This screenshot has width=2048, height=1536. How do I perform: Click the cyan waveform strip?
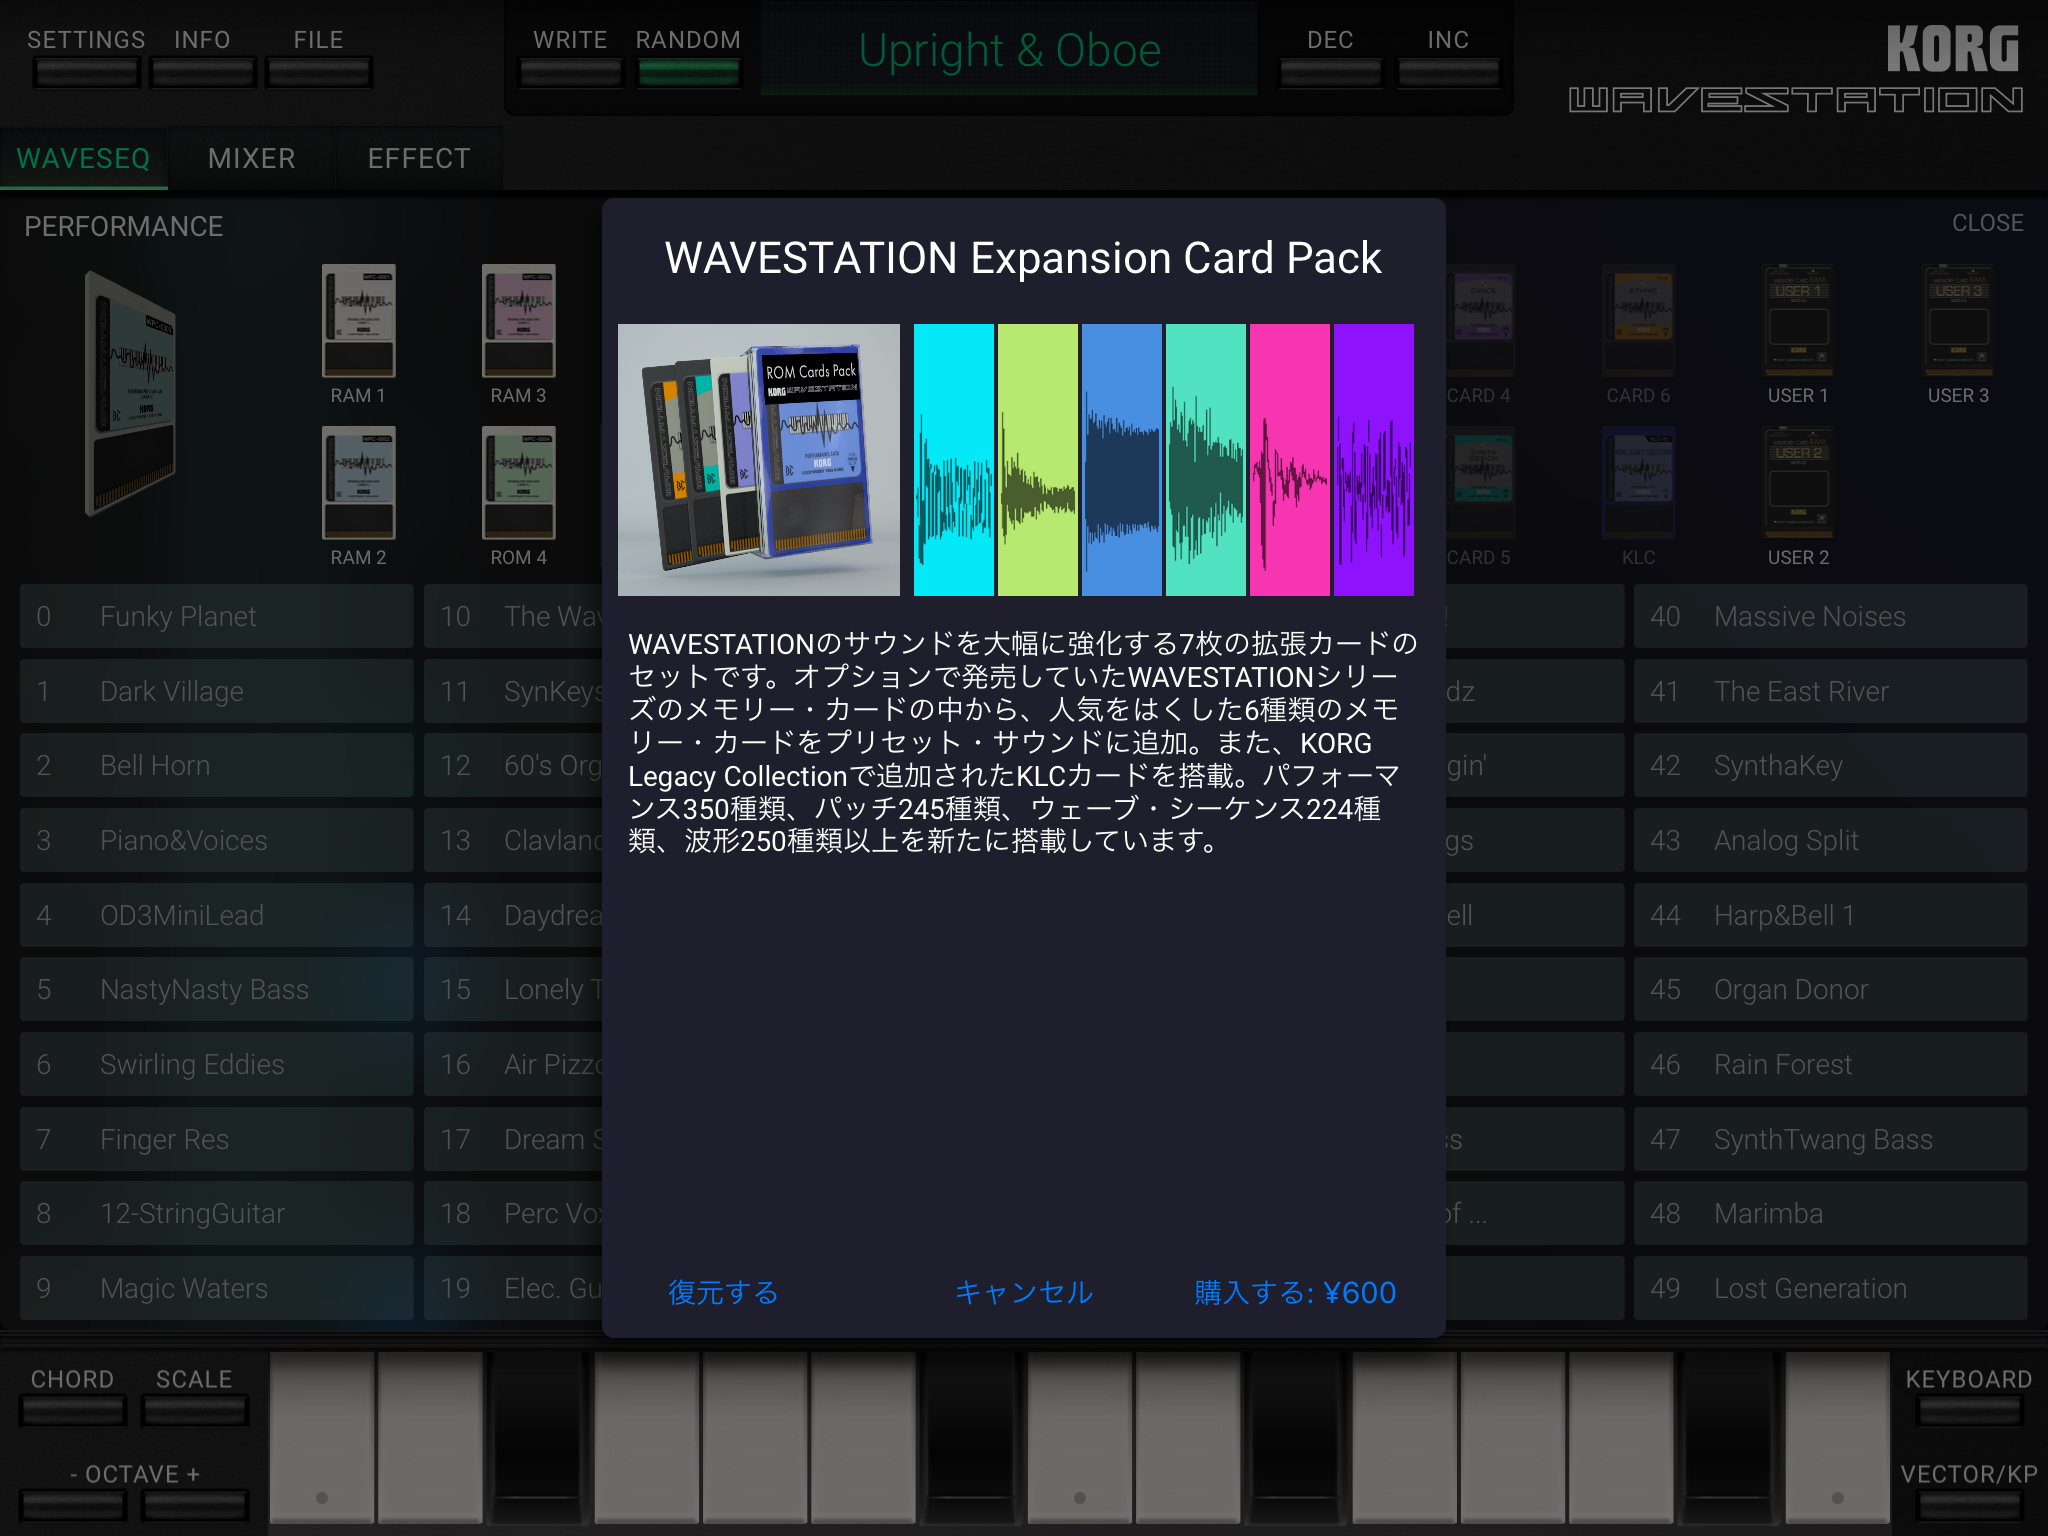[x=954, y=460]
